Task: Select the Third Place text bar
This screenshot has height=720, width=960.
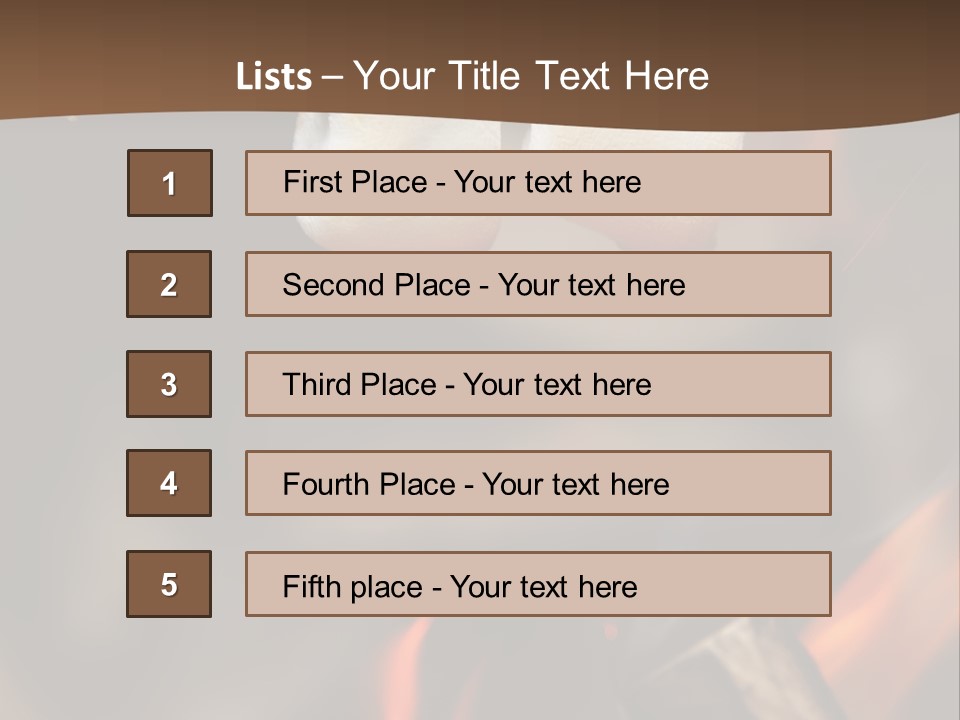Action: click(538, 384)
